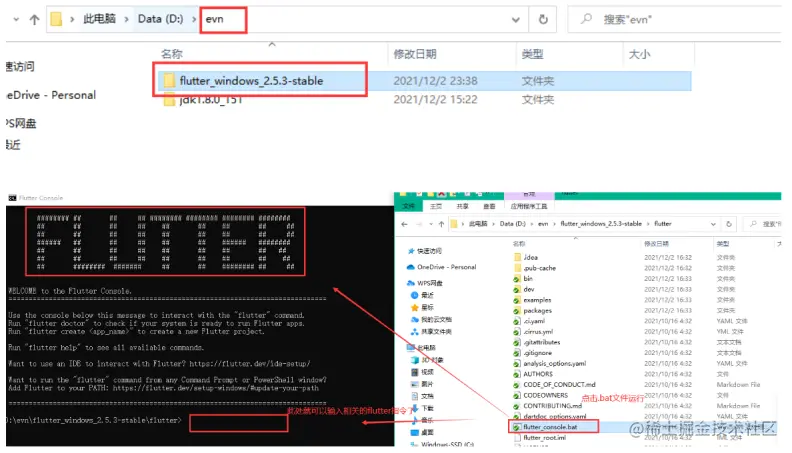Click the 桌面 desktop icon in the sidebar
This screenshot has height=453, width=792.
pos(415,433)
